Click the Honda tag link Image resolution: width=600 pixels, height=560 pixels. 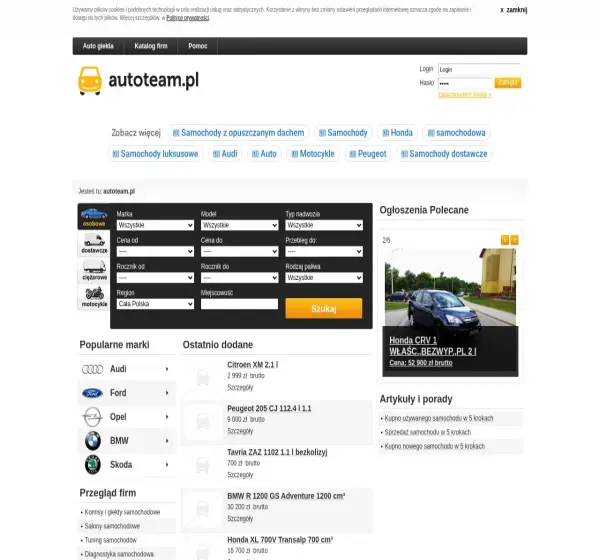[x=398, y=133]
